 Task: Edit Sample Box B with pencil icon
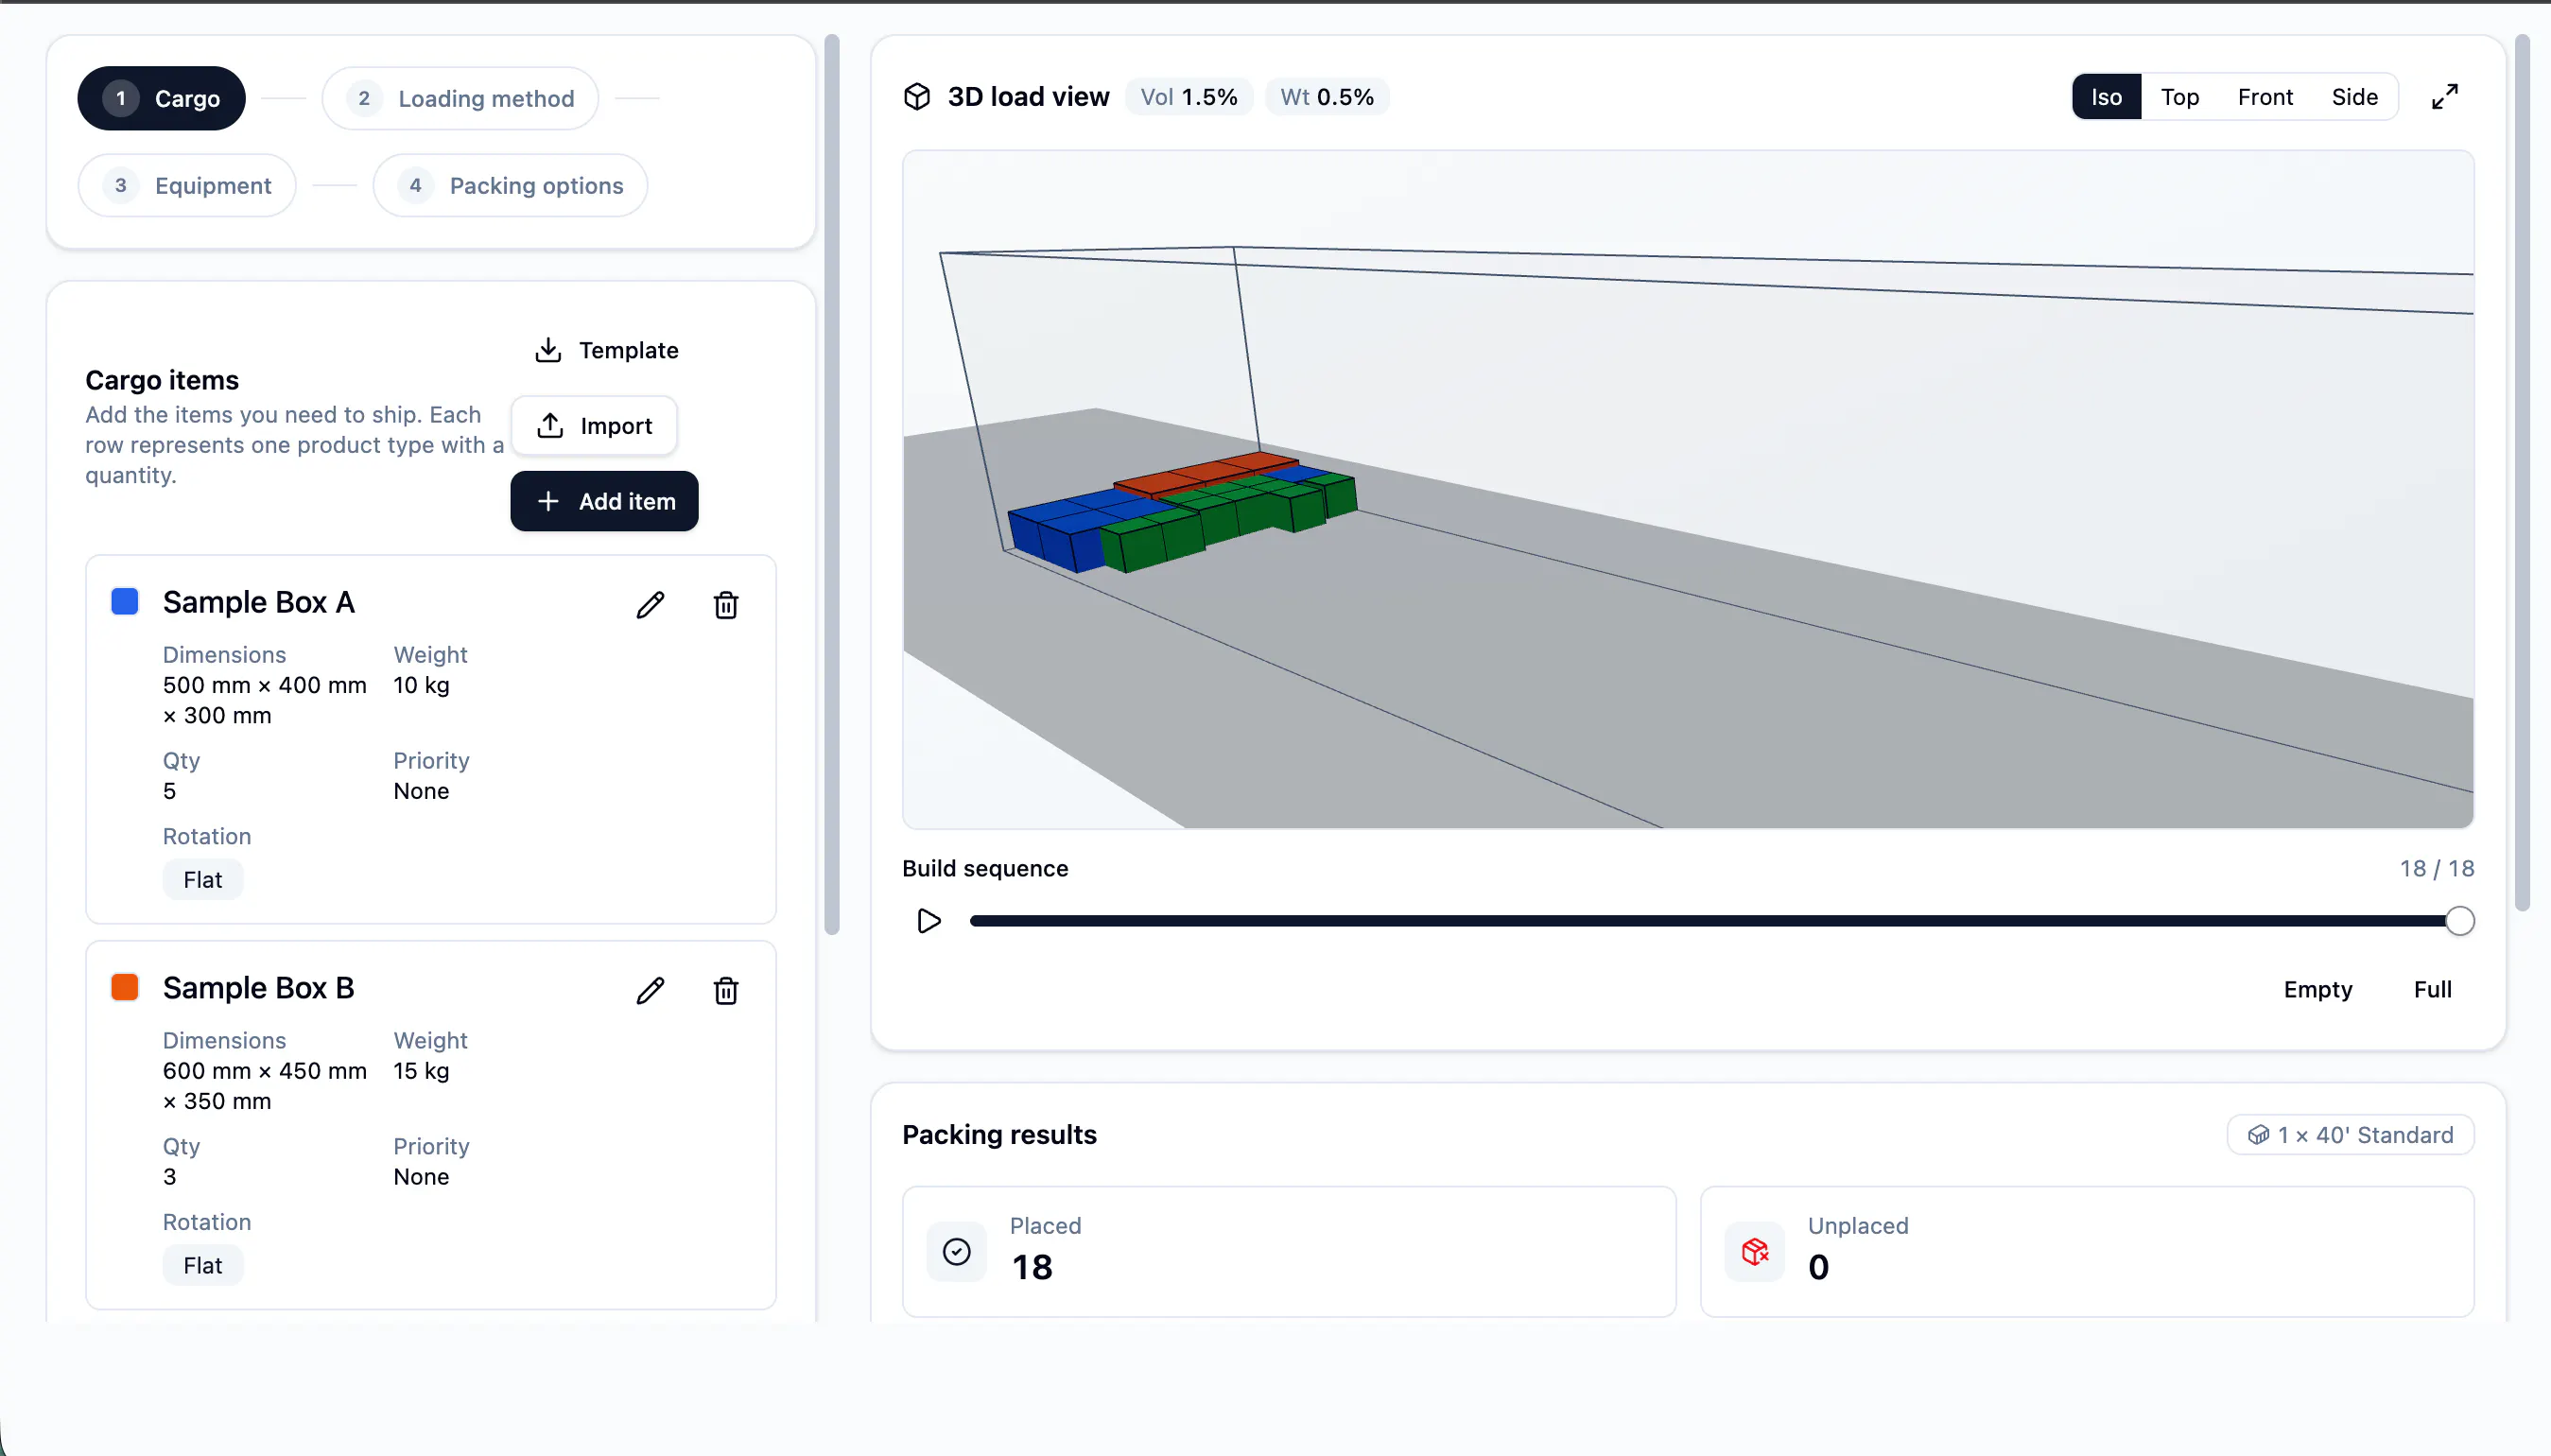point(650,991)
